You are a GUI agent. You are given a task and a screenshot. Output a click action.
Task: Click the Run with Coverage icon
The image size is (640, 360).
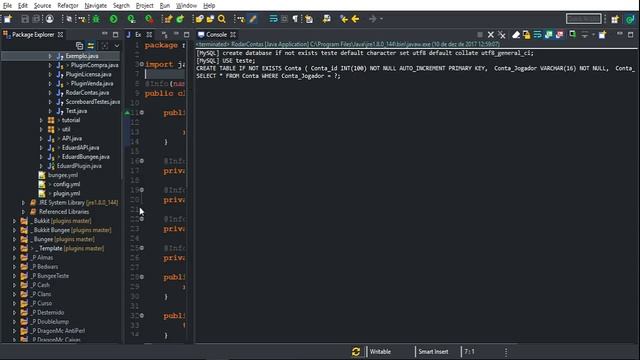point(131,19)
